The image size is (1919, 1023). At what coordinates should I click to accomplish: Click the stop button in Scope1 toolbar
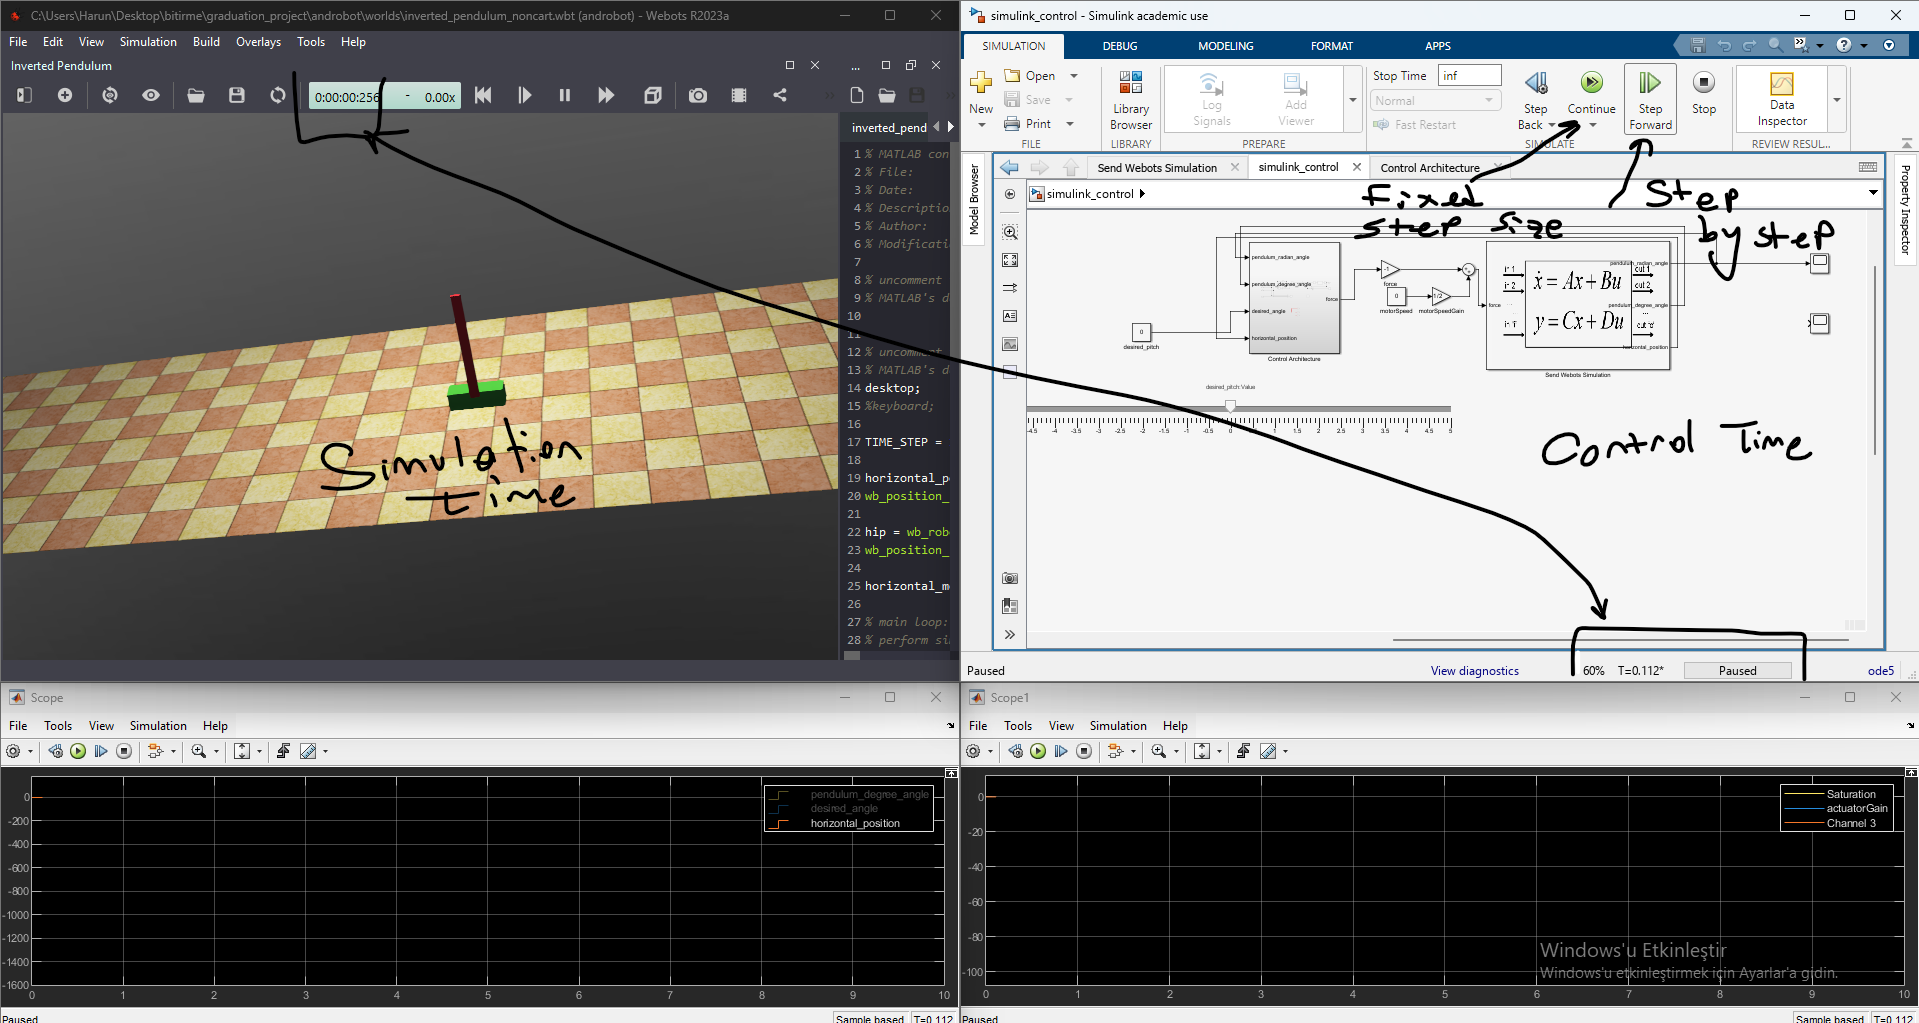pyautogui.click(x=1084, y=751)
